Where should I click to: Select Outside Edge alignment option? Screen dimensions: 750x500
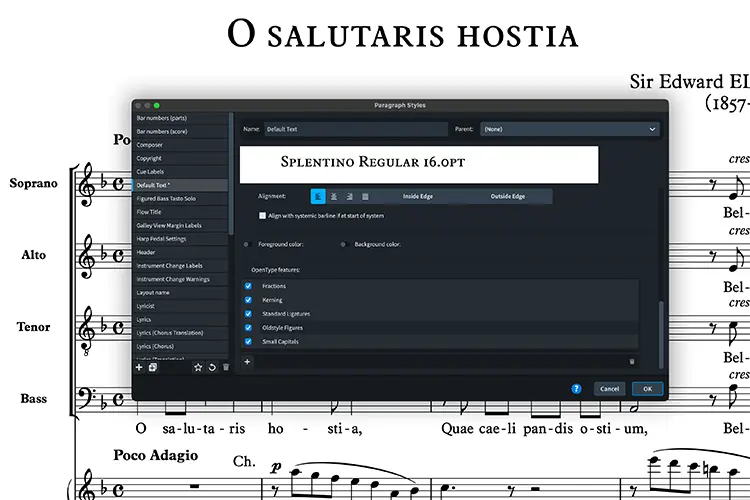(x=507, y=197)
